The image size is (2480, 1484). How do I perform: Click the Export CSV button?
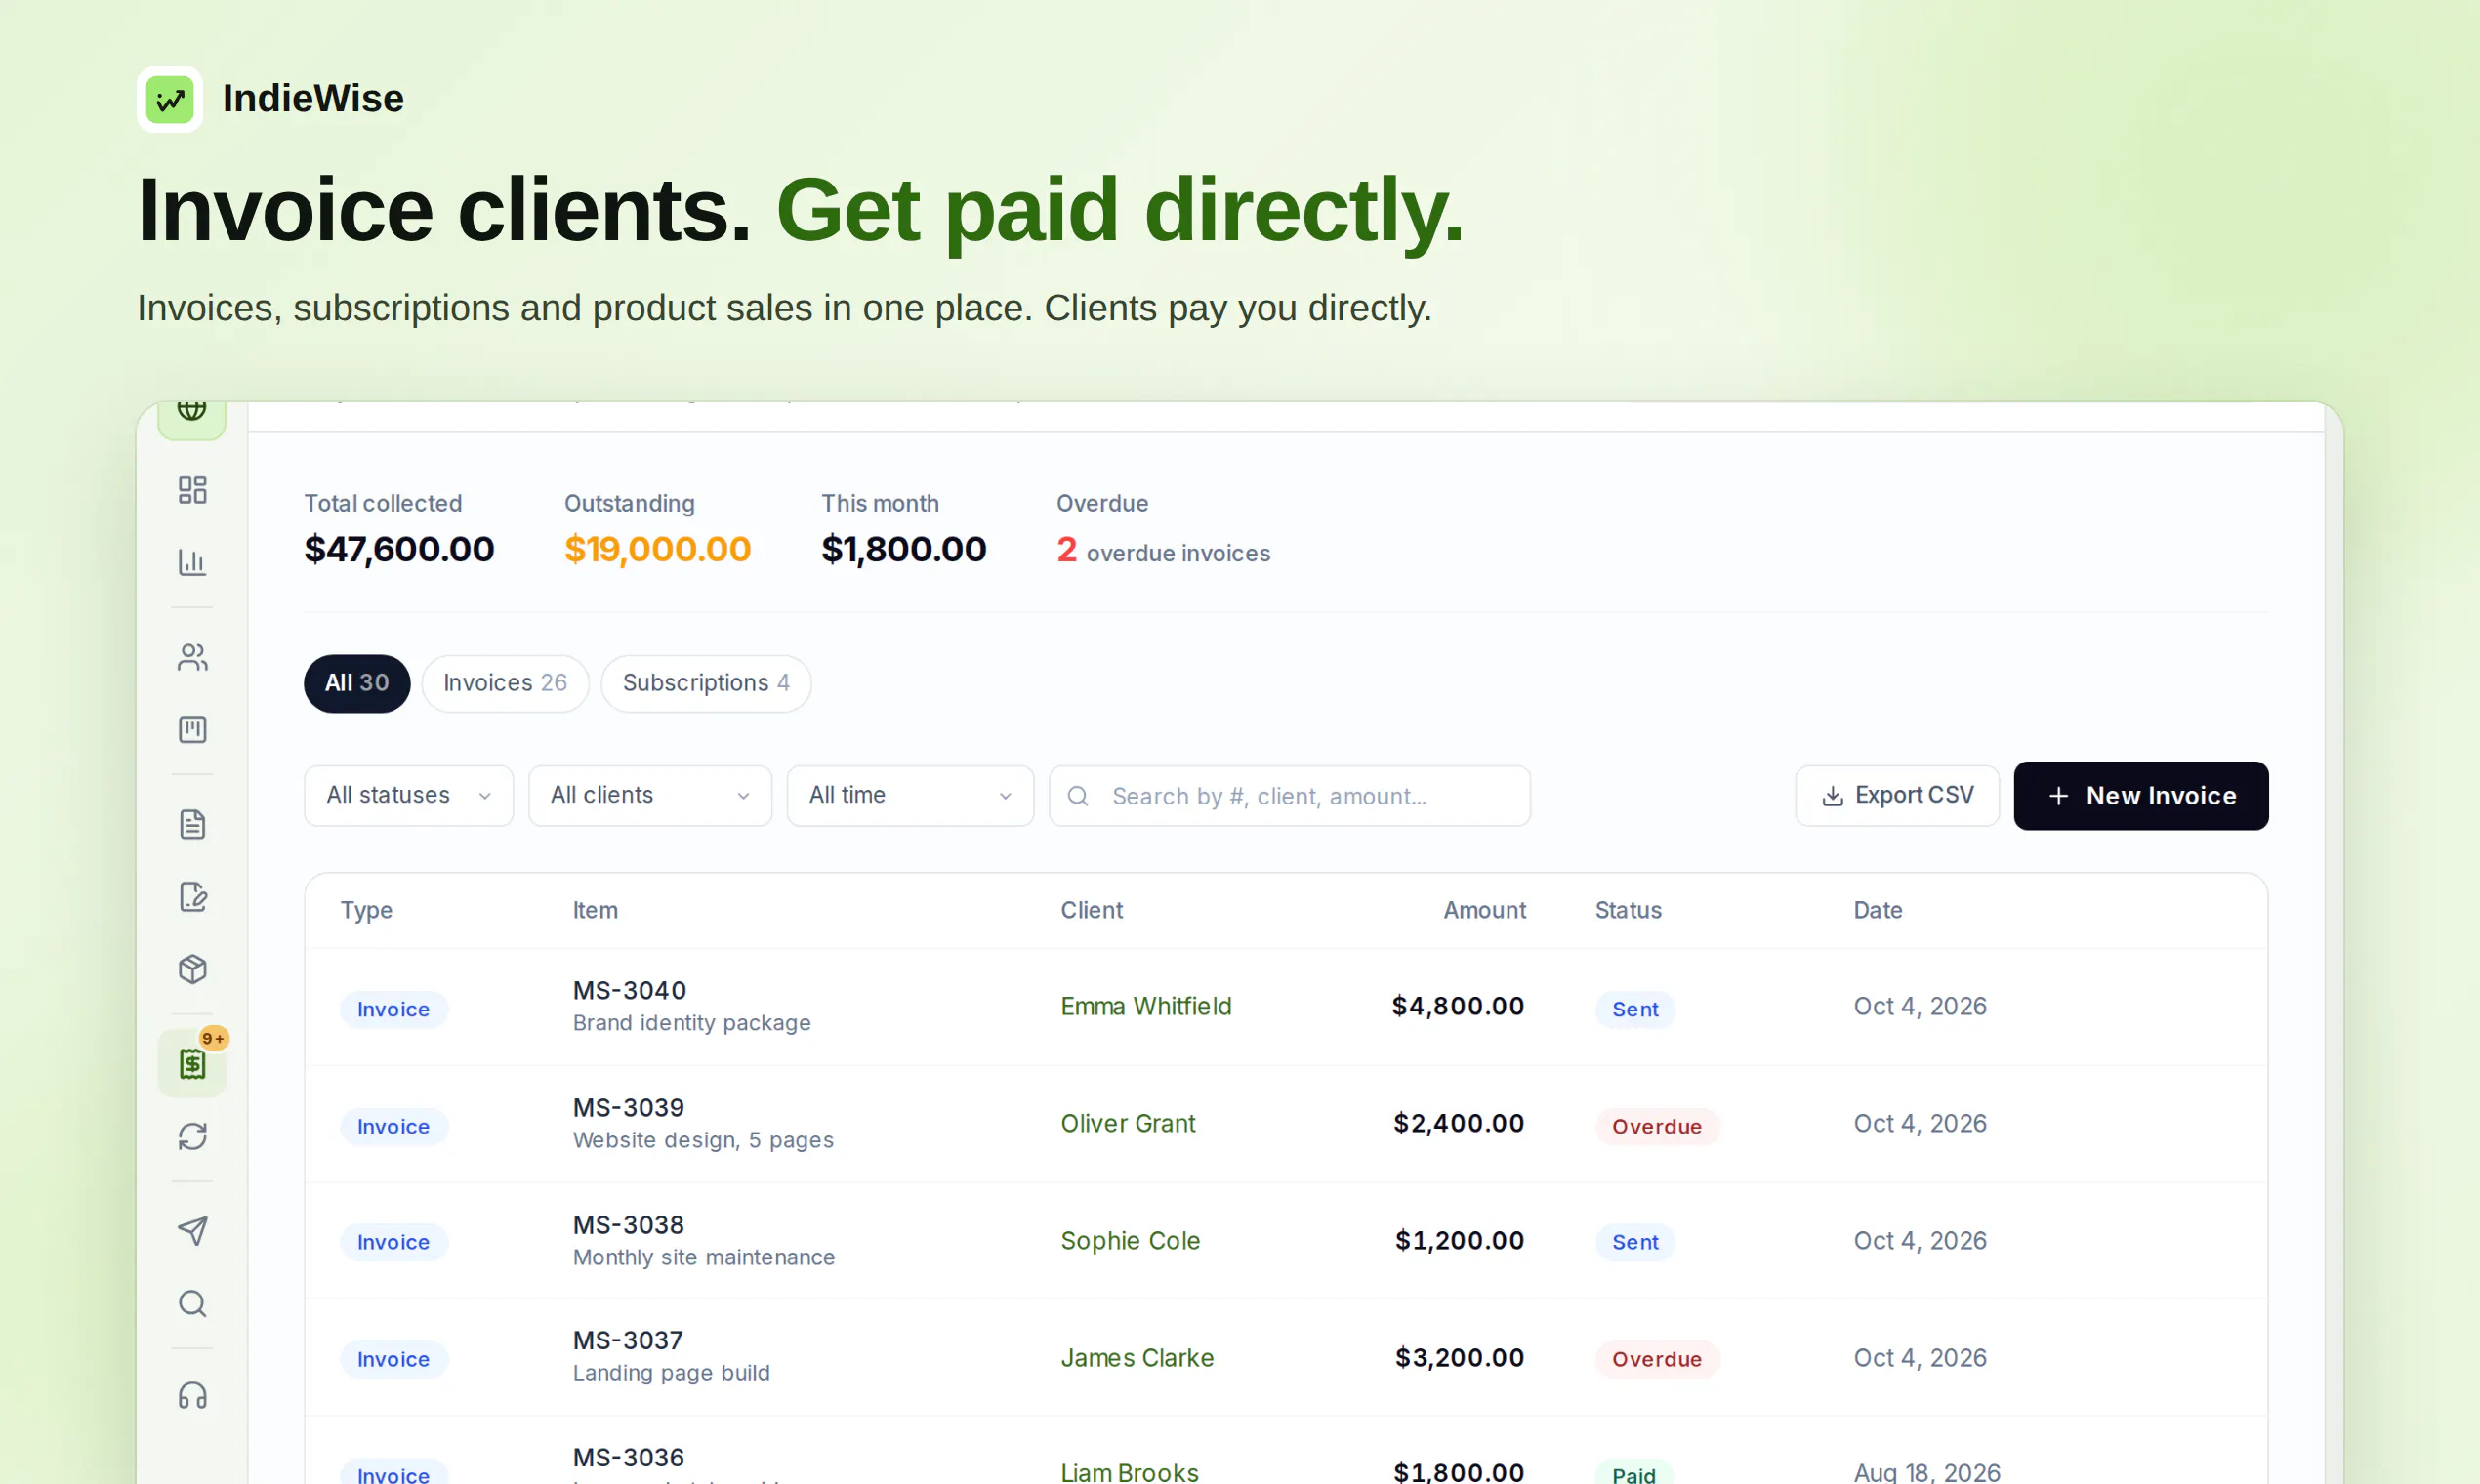(1897, 796)
